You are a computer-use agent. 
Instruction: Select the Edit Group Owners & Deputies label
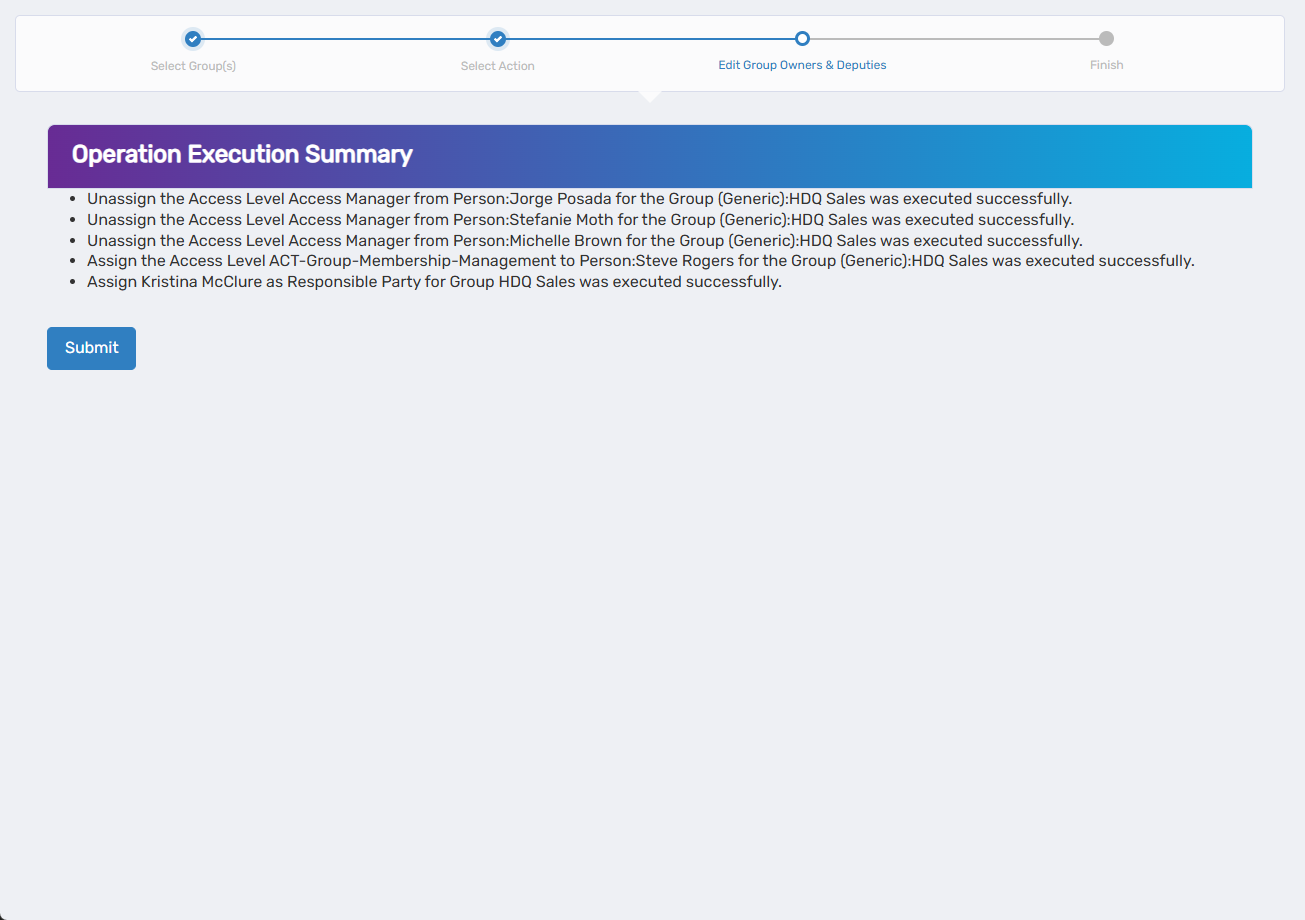[802, 65]
